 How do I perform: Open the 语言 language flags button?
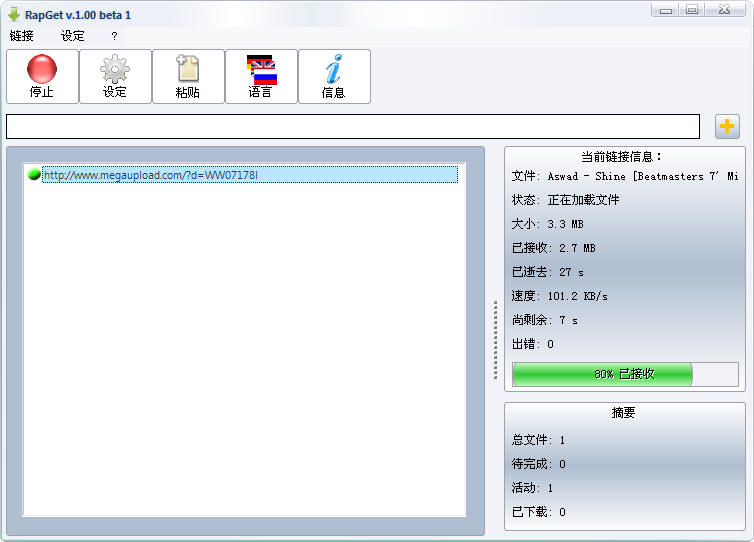pos(262,76)
